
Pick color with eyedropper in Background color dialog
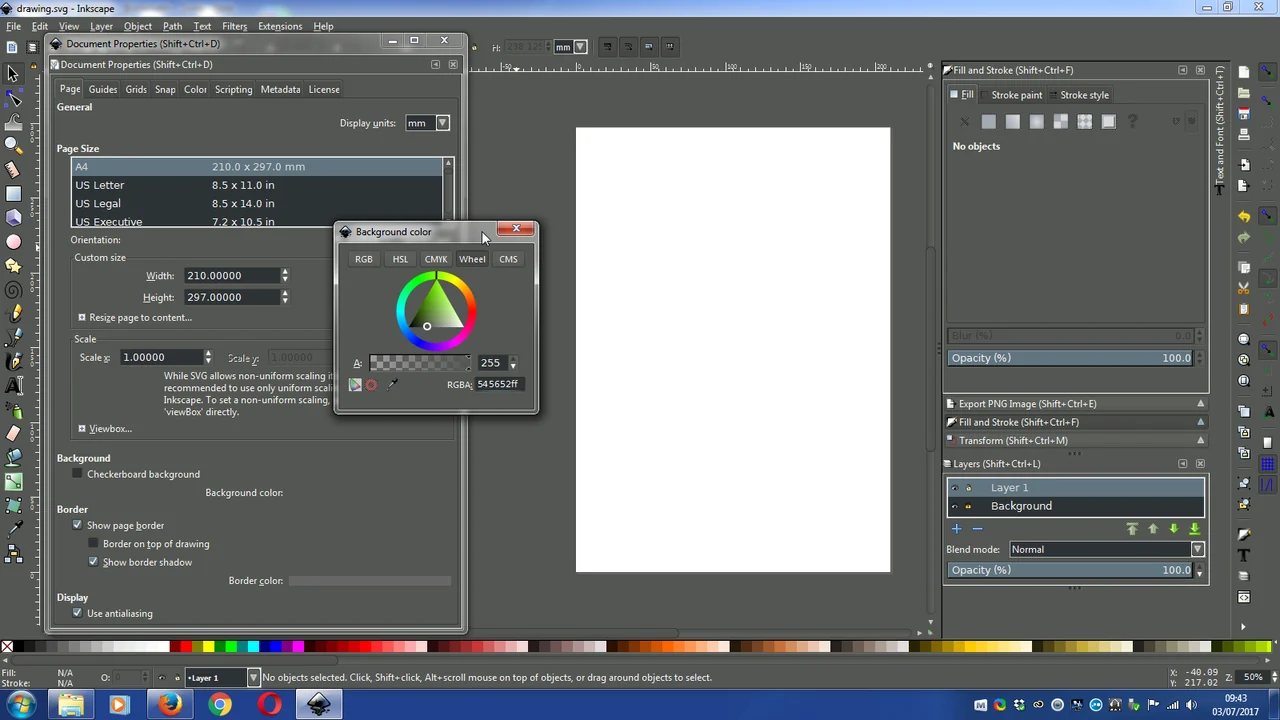(x=392, y=384)
